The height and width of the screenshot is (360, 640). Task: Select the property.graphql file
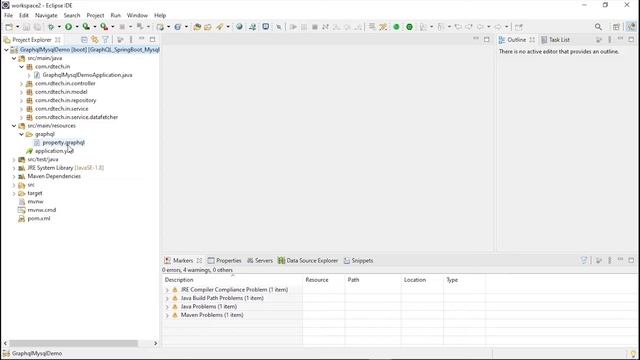pos(63,143)
